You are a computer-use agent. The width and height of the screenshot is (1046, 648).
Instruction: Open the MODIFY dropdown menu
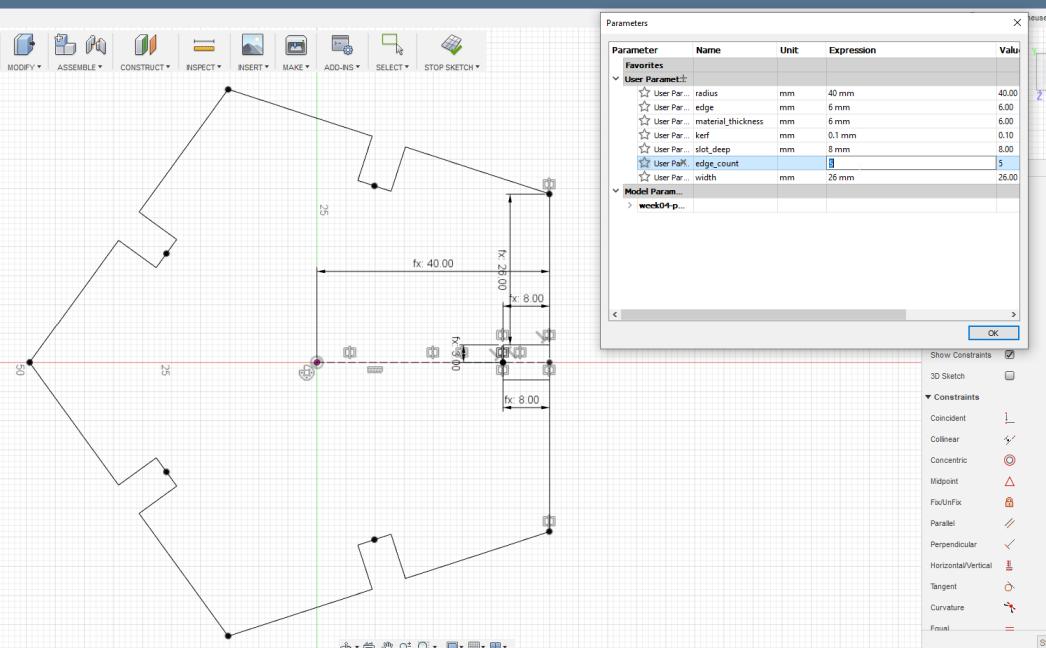(x=24, y=67)
